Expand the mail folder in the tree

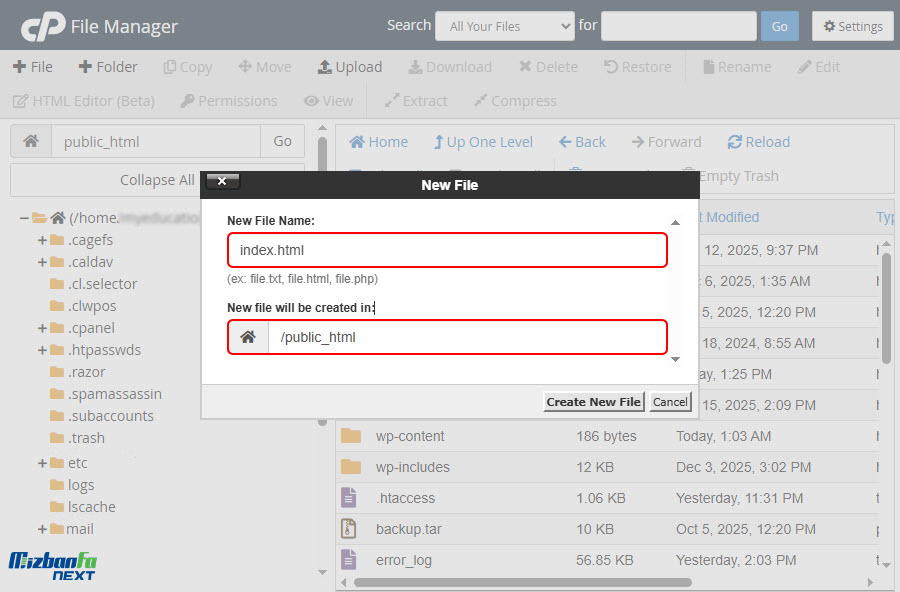click(43, 529)
